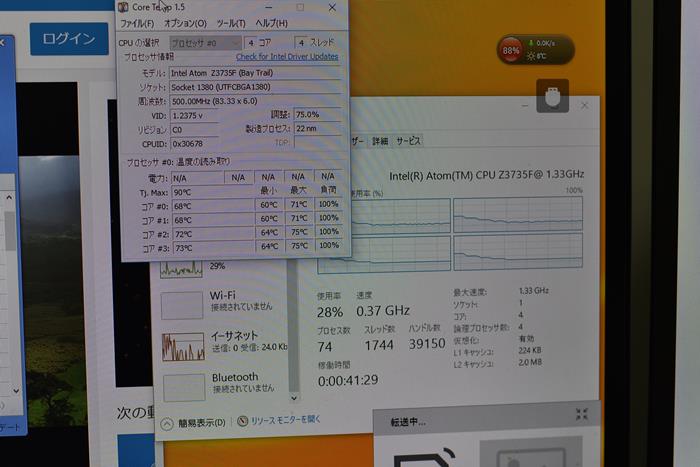Screen dimensions: 700x467
Task: Click the blue ログイン button
Action: point(69,39)
